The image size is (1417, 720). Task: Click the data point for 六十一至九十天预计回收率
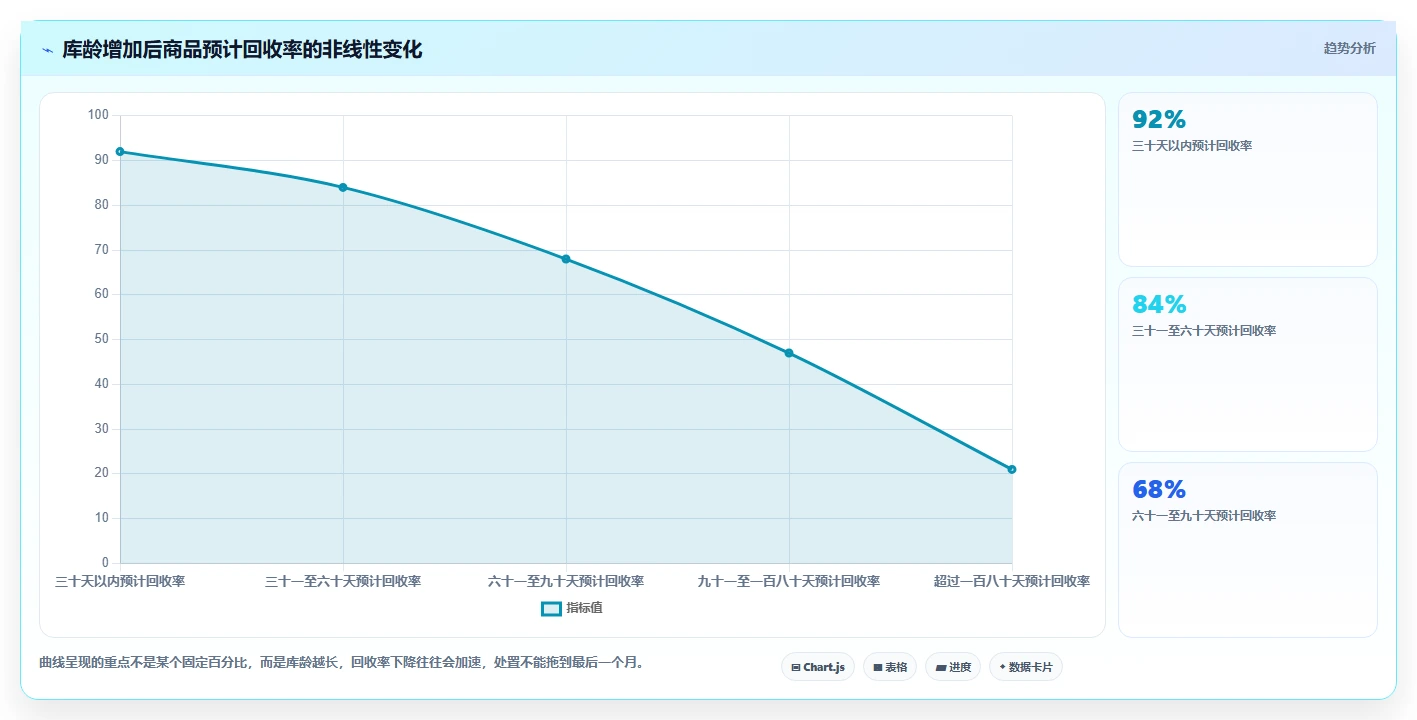(566, 259)
